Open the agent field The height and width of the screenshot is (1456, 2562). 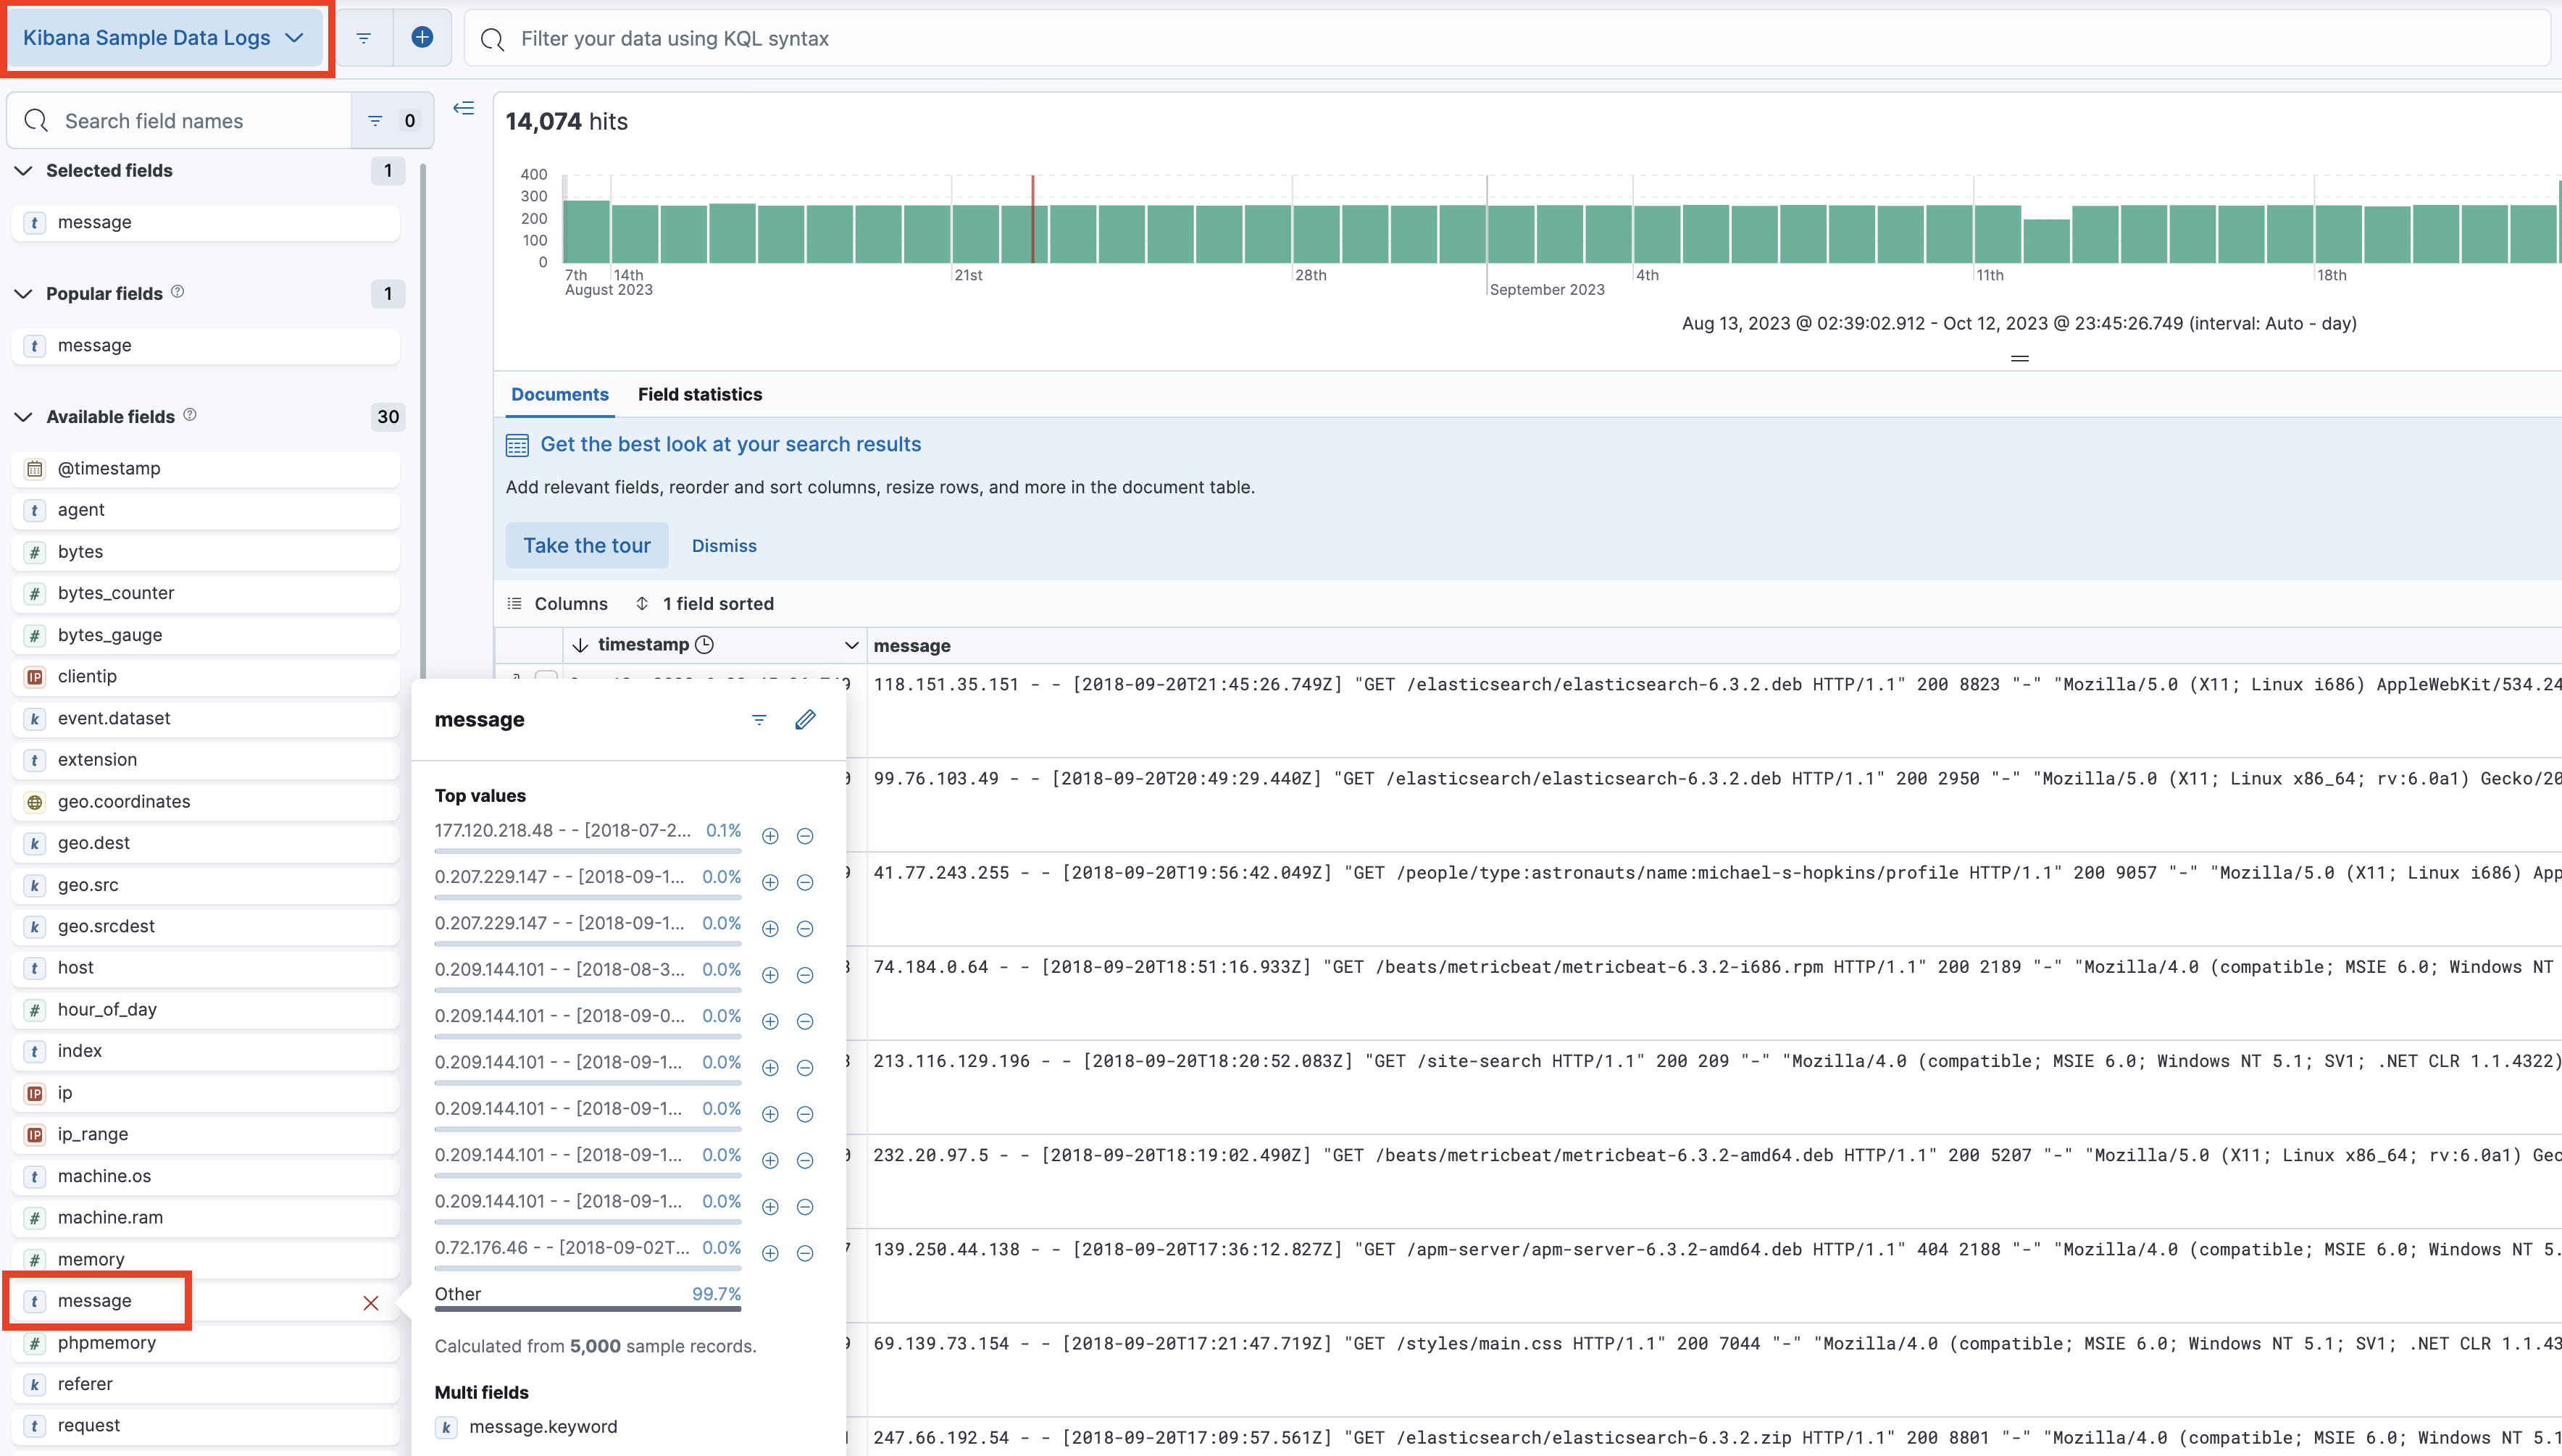[206, 510]
